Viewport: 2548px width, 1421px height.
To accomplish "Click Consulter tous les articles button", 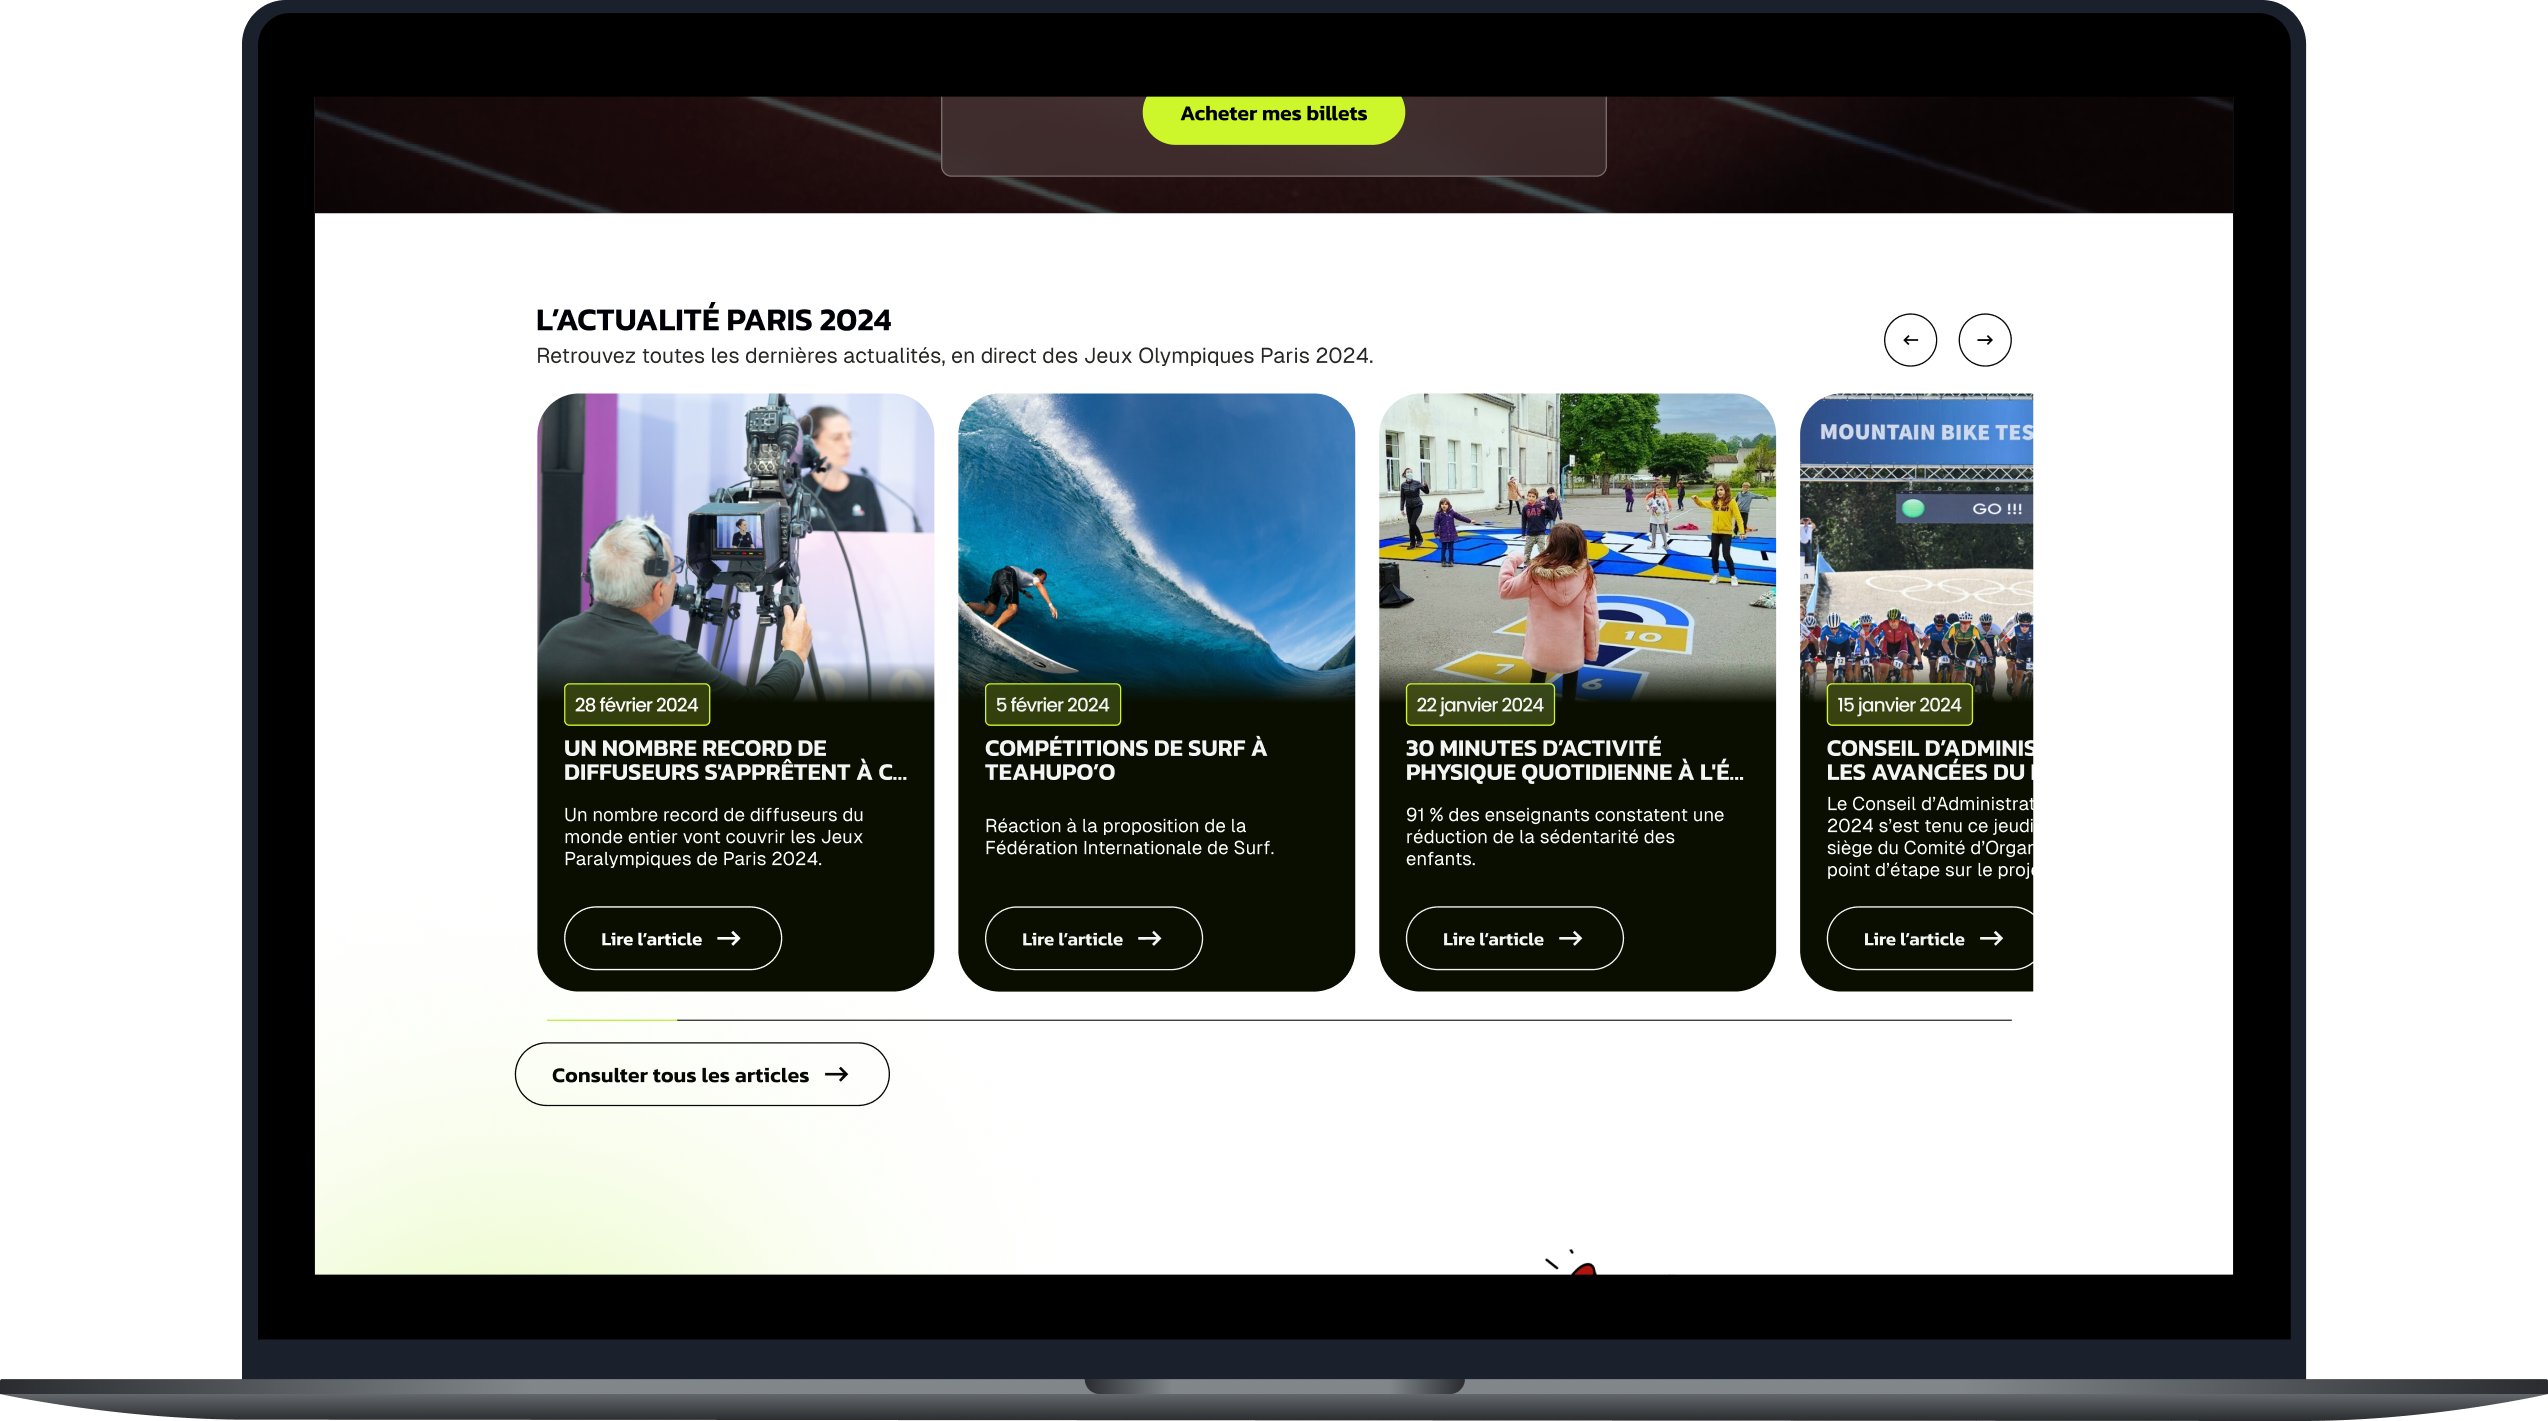I will pos(702,1074).
